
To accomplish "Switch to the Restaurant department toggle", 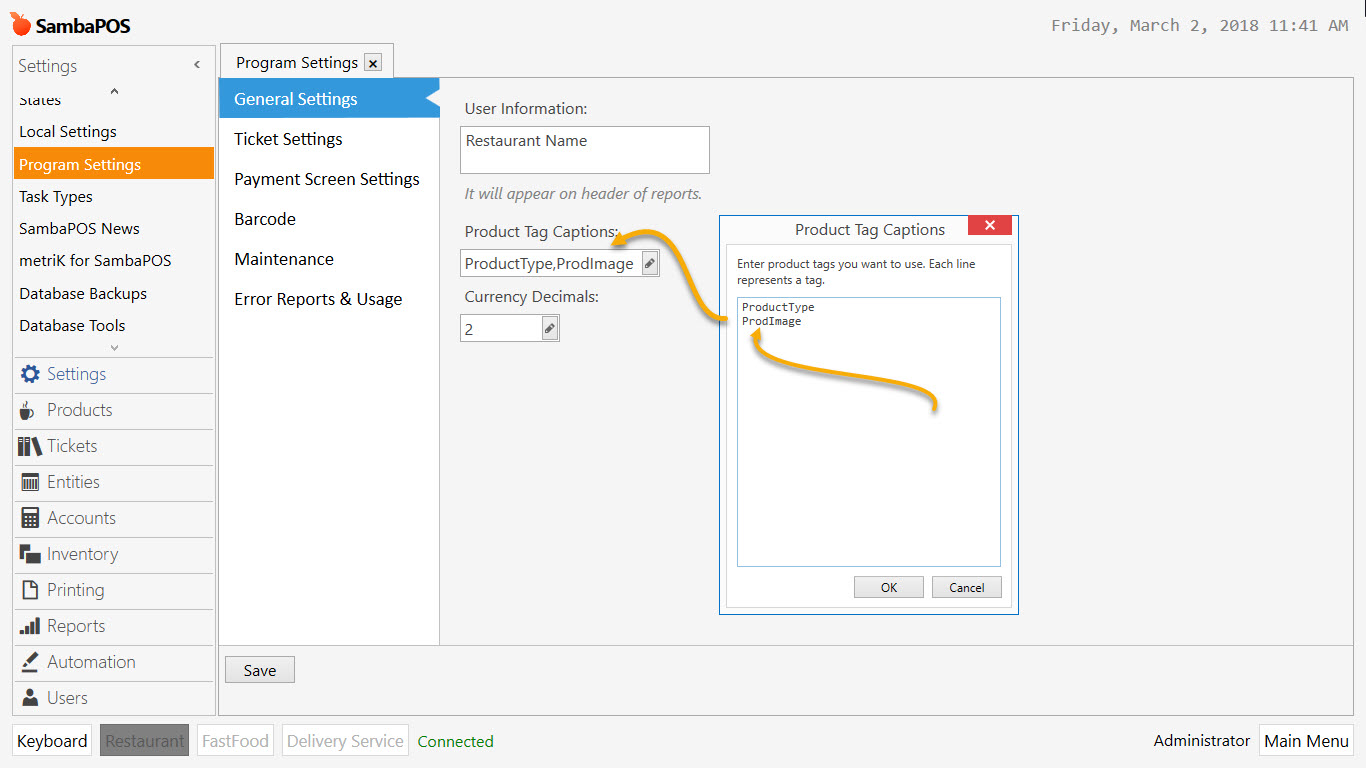I will tap(144, 741).
